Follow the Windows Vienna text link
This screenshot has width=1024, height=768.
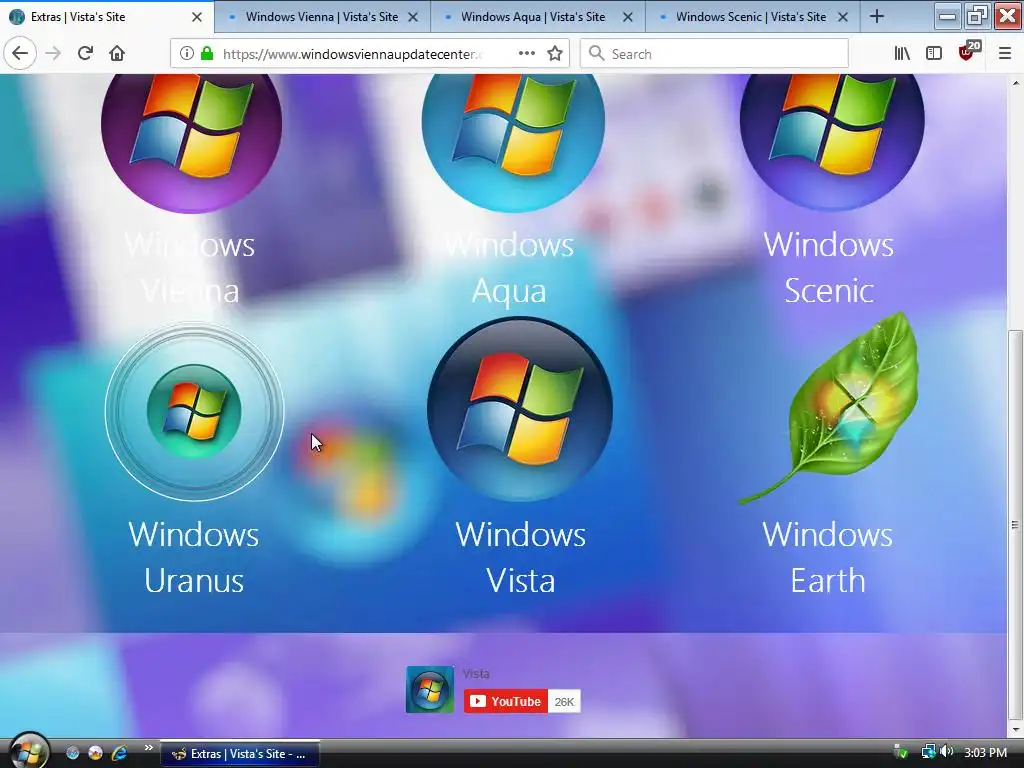coord(190,268)
